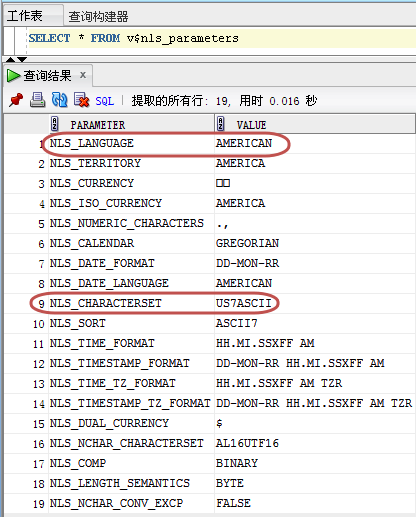This screenshot has width=416, height=517.
Task: Click the SQL link in results toolbar
Action: pos(105,101)
